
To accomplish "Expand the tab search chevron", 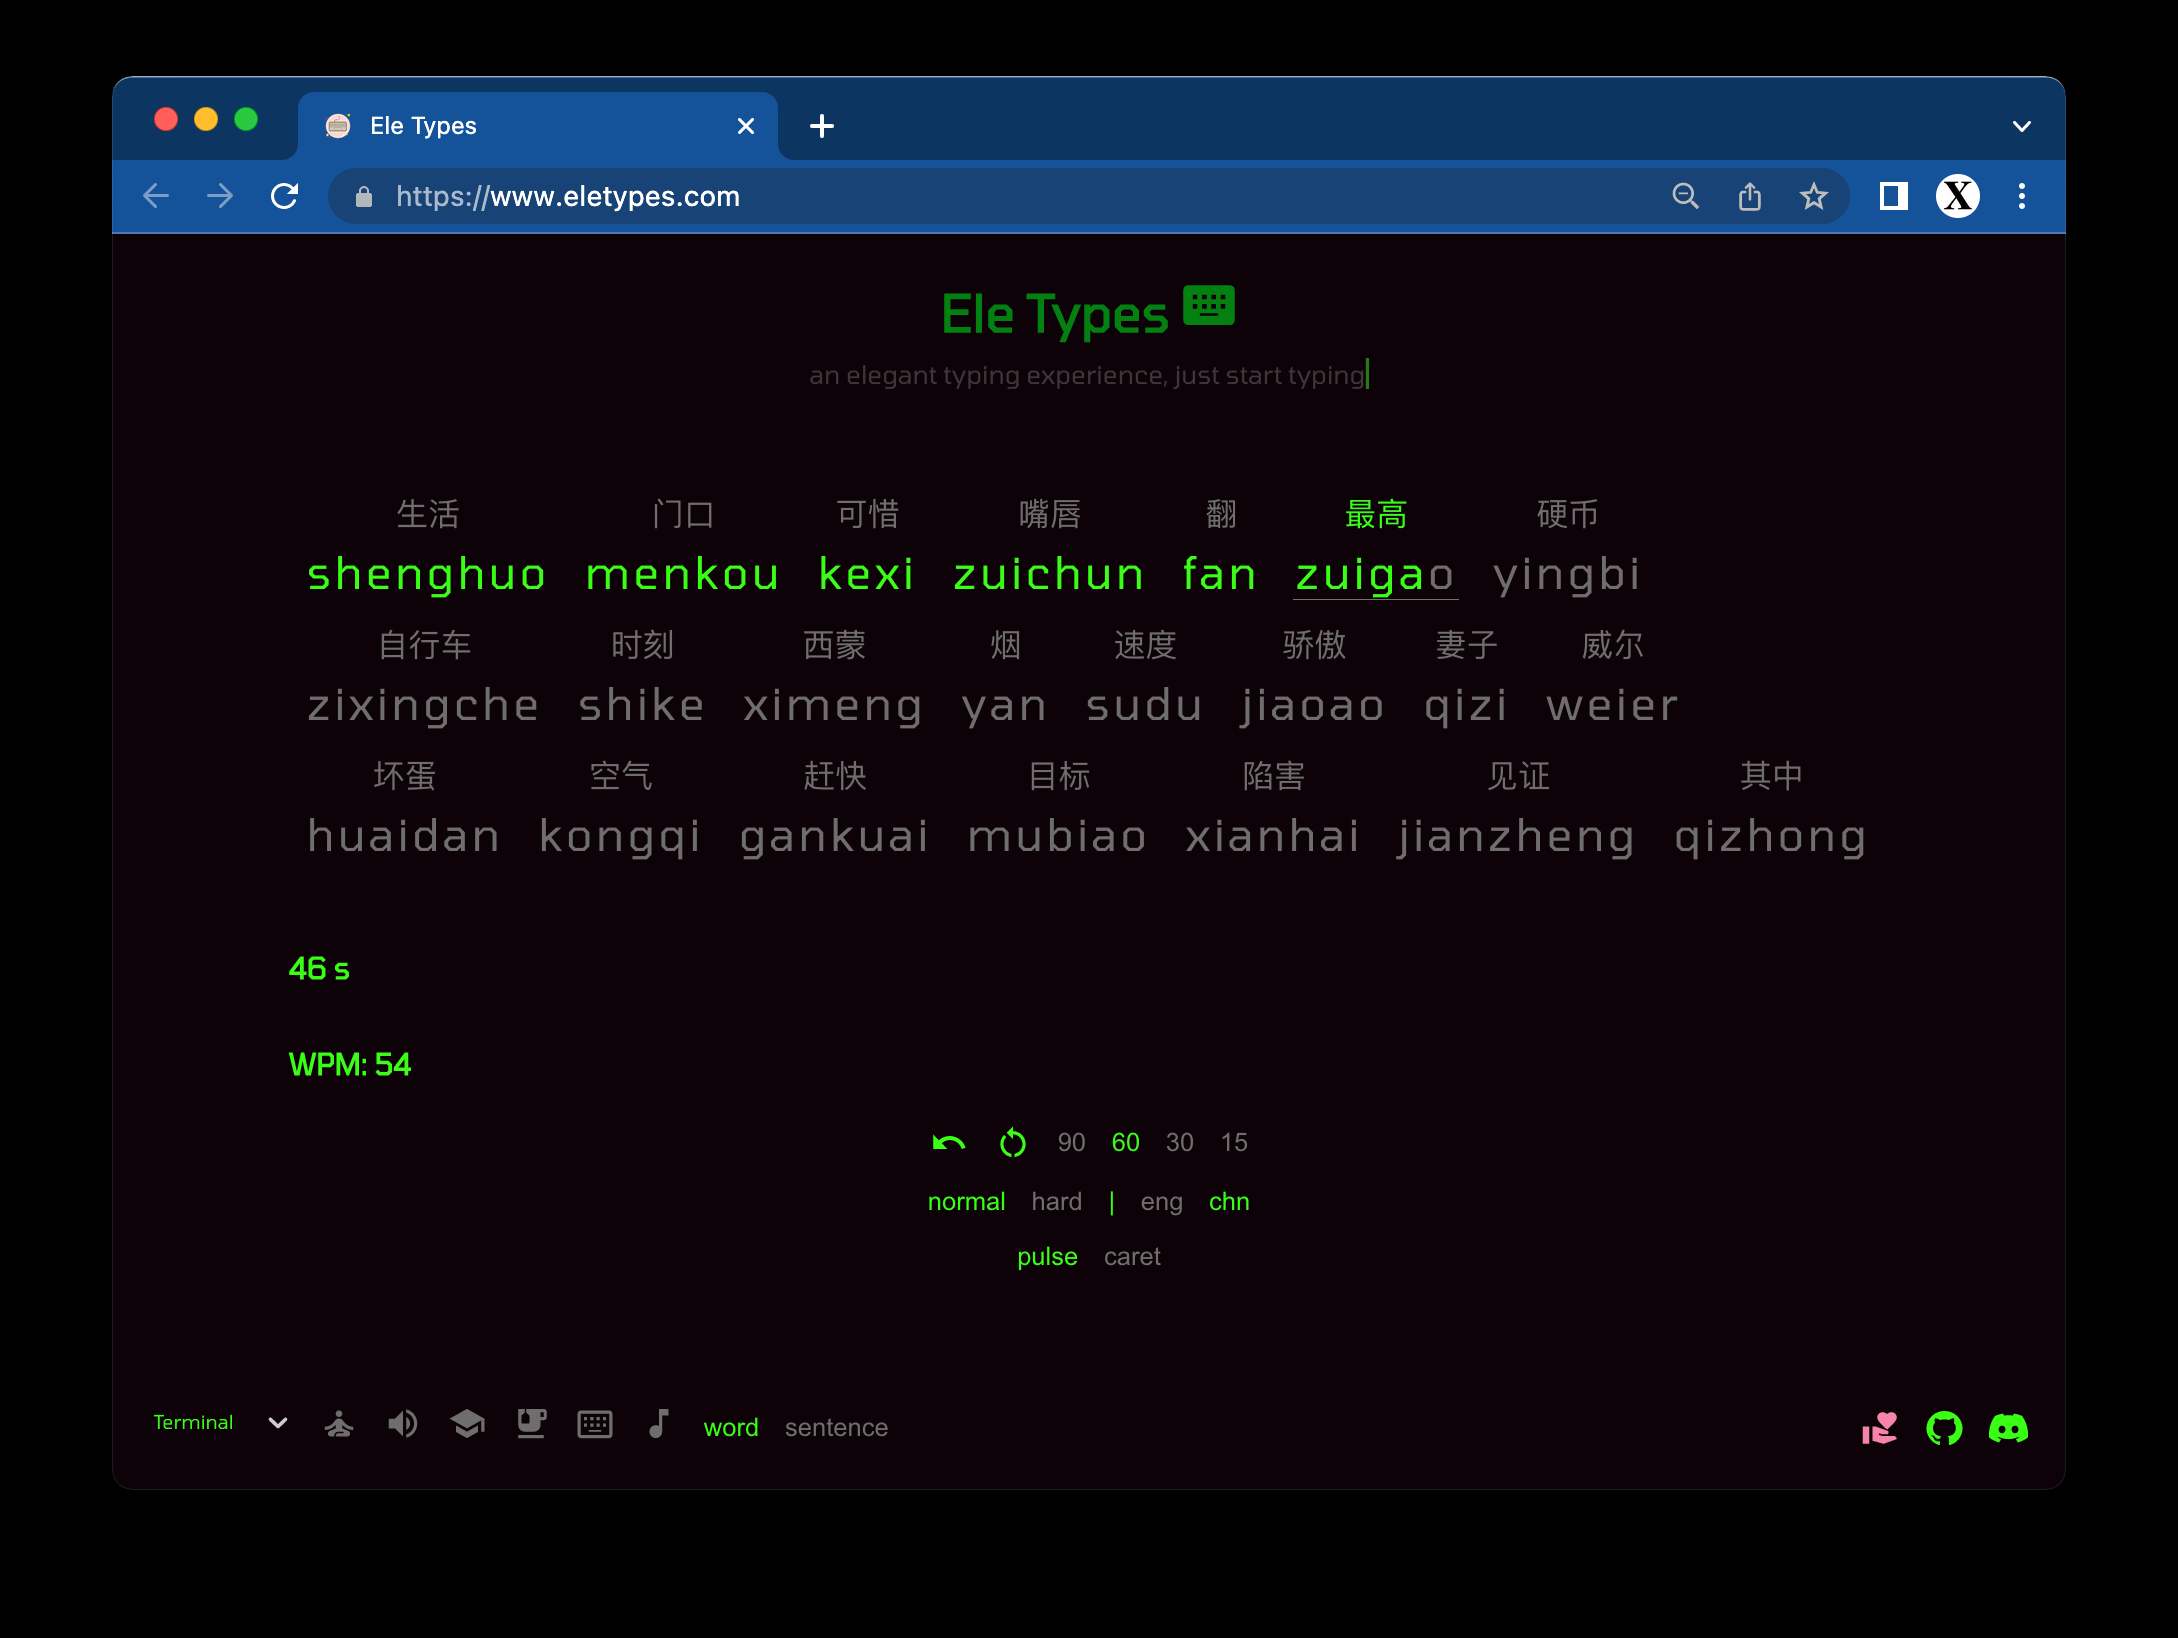I will (x=2022, y=126).
